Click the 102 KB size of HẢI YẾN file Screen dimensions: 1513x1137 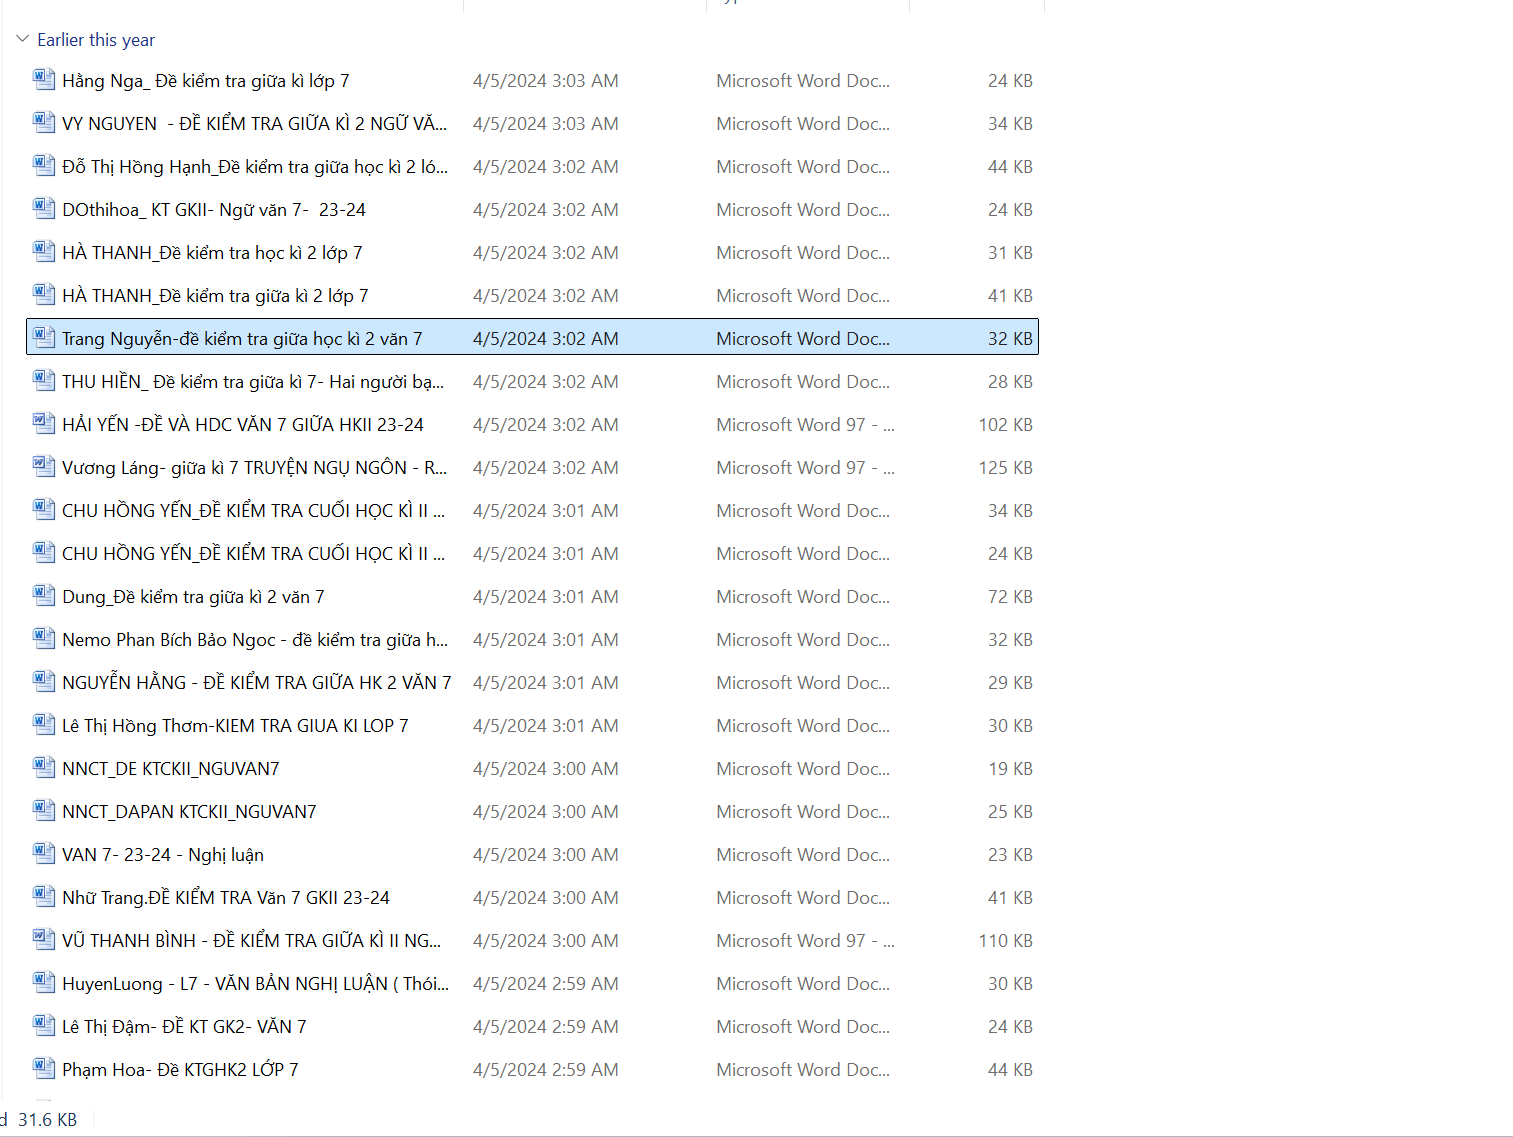pos(1005,425)
